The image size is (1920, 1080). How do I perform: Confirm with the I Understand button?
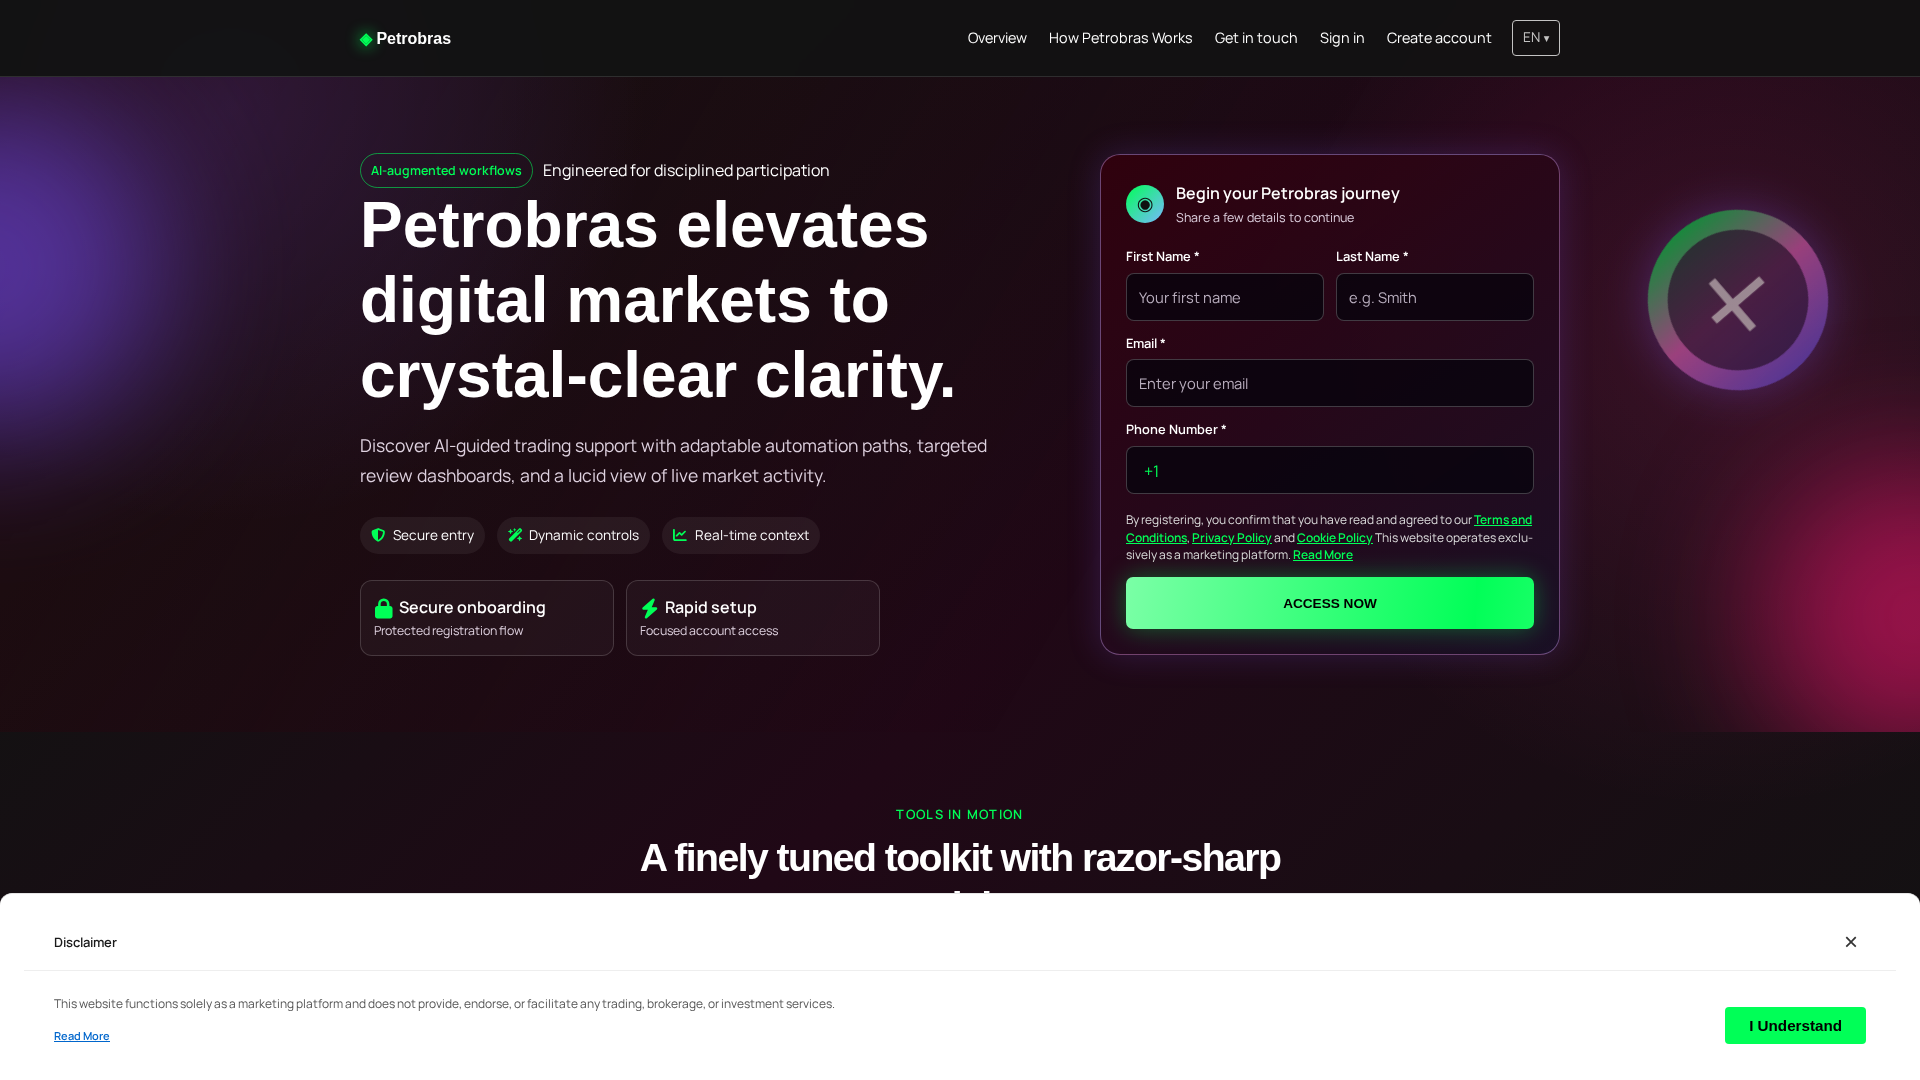click(x=1795, y=1025)
